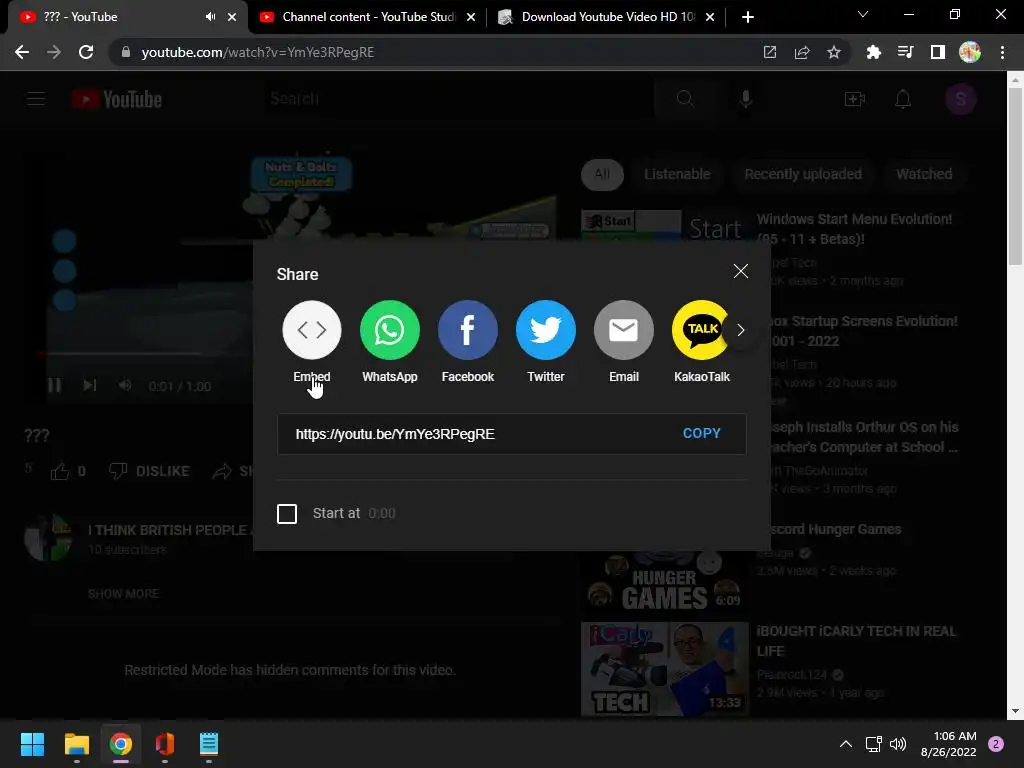Go back in the browser
Screen dimensions: 1024x768
[22, 52]
